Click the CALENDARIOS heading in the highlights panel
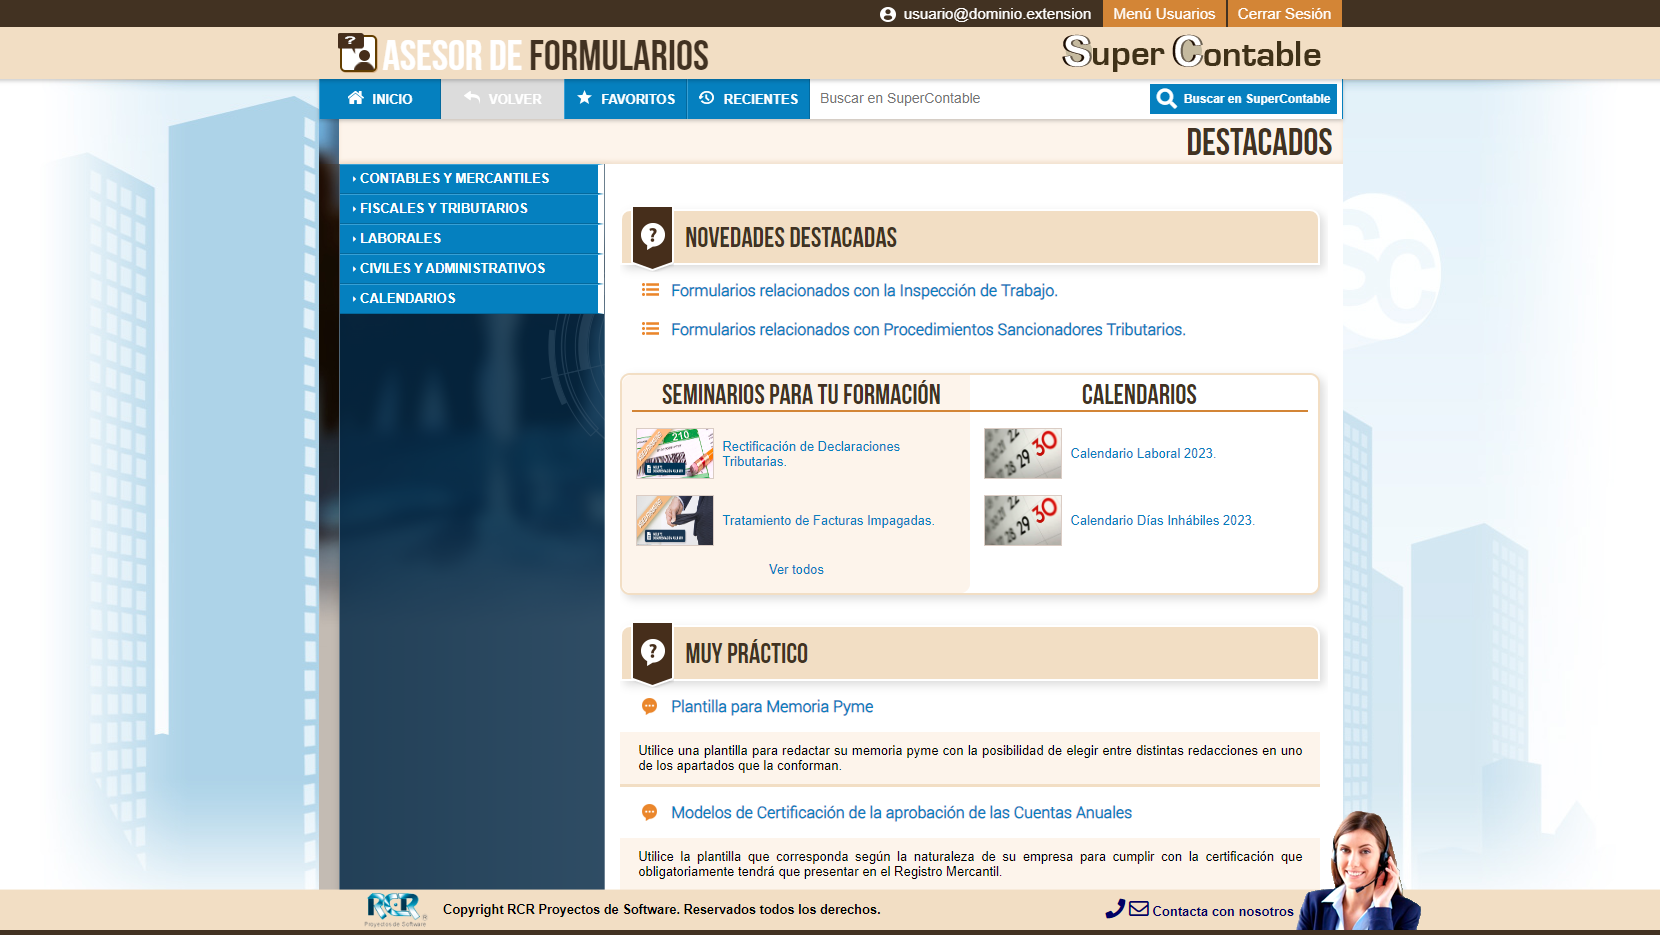1660x935 pixels. click(1139, 395)
